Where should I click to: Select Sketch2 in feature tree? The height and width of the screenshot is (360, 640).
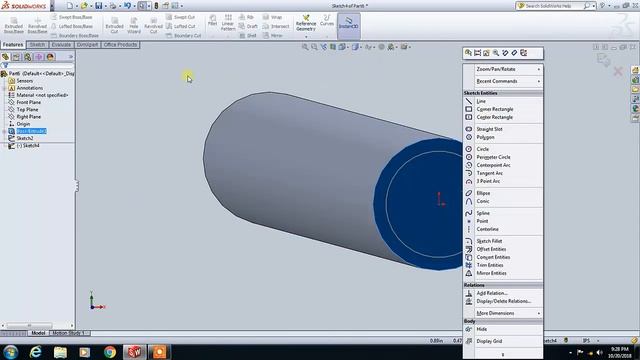tap(25, 138)
